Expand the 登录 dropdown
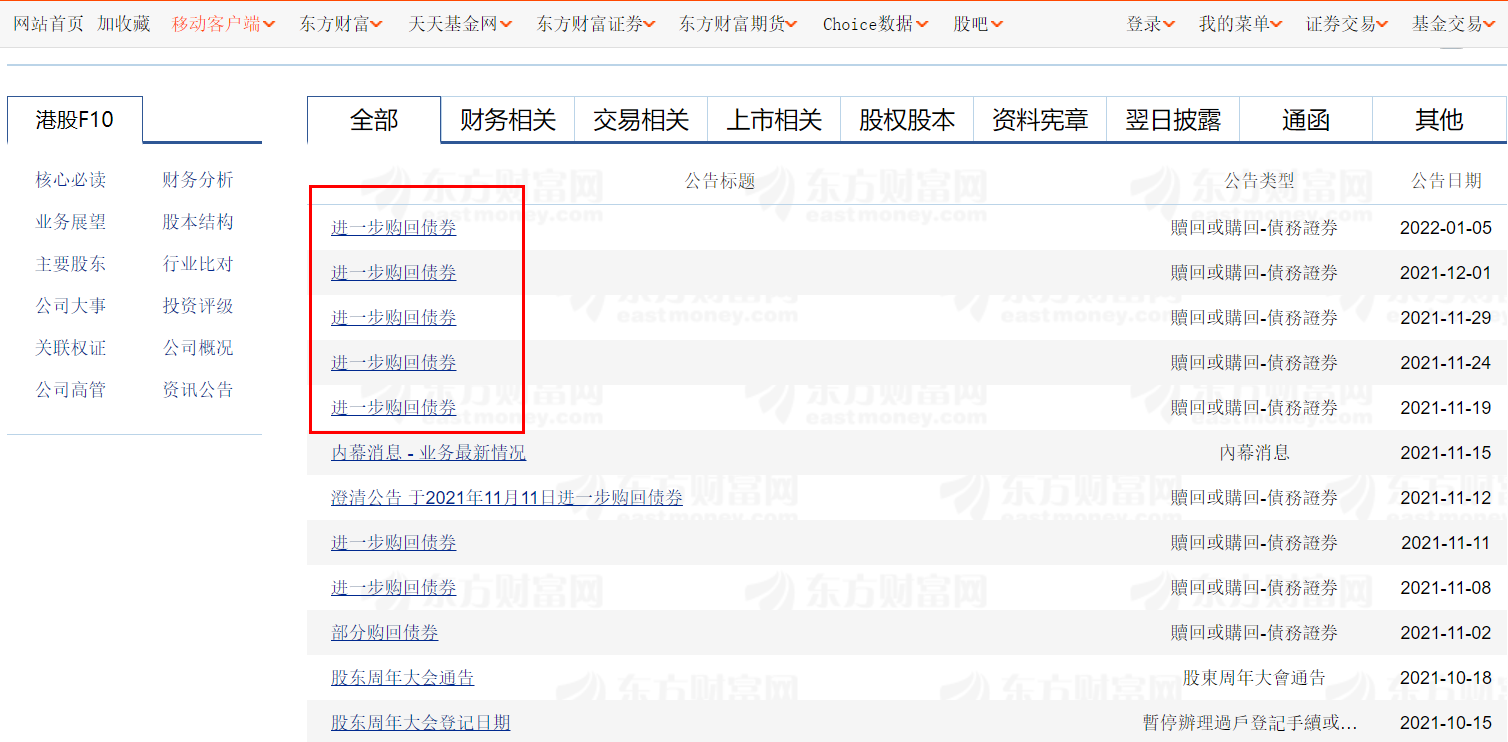 click(1151, 24)
